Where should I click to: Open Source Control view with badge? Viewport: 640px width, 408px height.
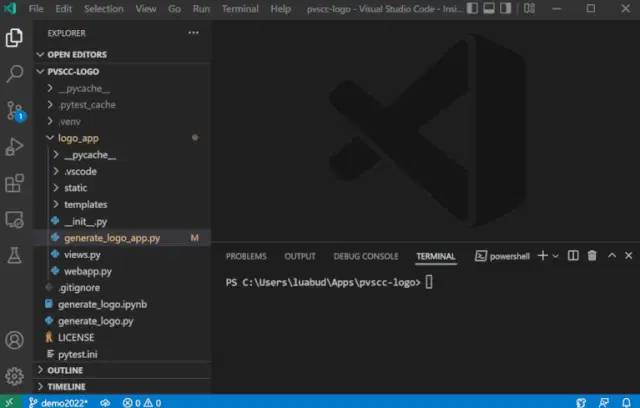pos(16,111)
